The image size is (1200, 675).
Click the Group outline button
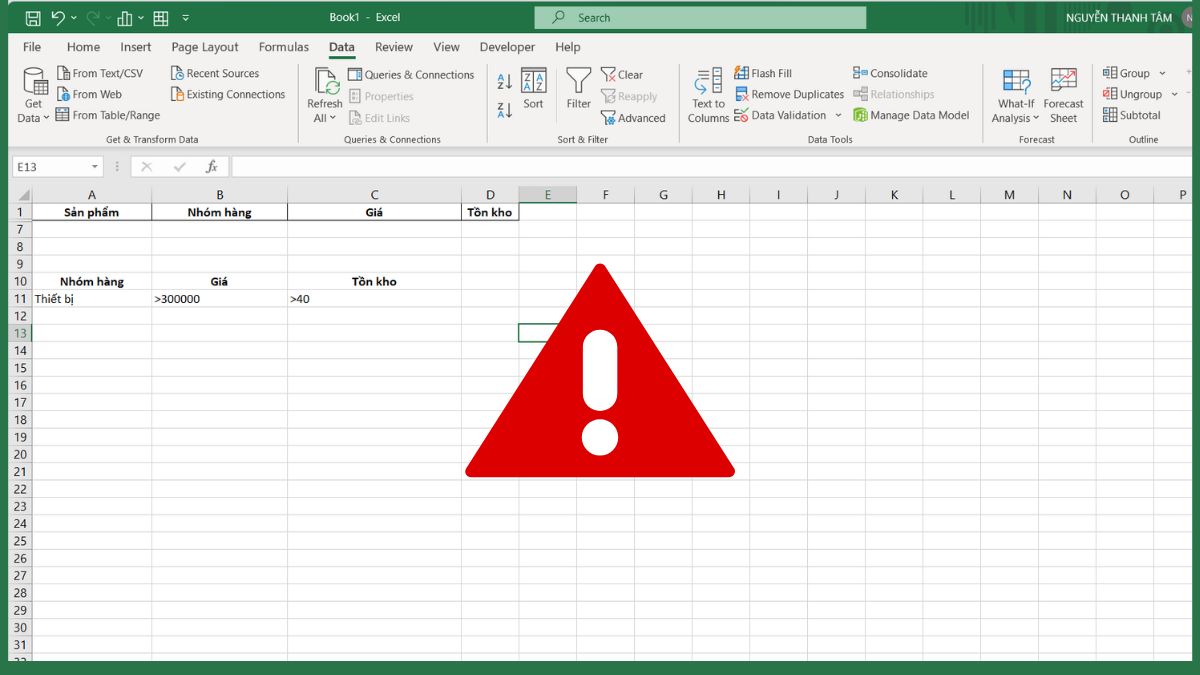click(x=1127, y=73)
